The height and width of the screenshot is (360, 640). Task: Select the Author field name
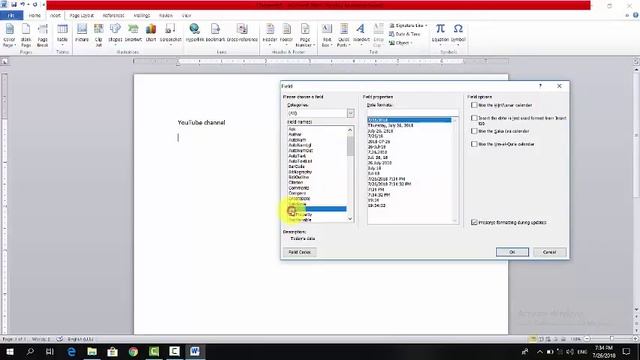(x=295, y=134)
